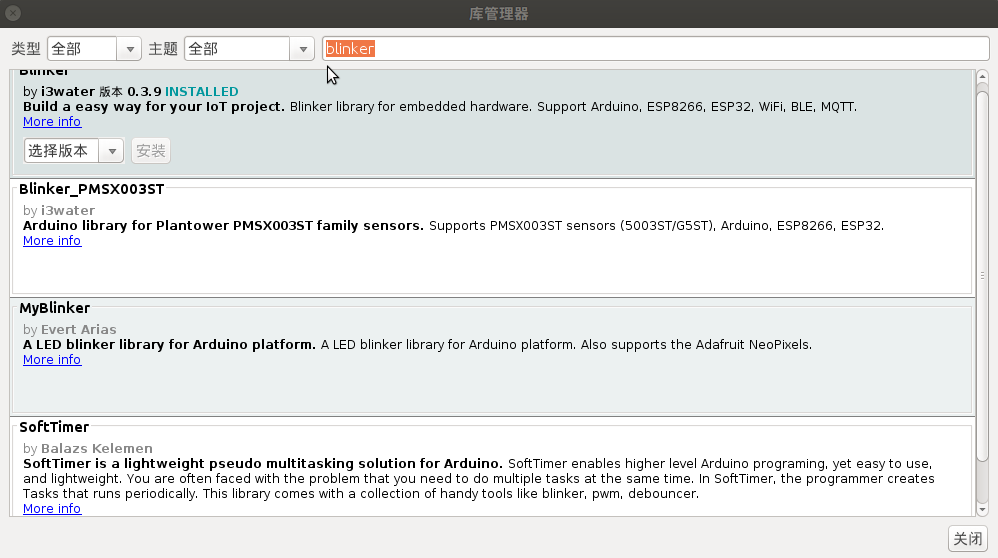Image resolution: width=998 pixels, height=558 pixels.
Task: Click the blinker search input field
Action: click(x=656, y=49)
